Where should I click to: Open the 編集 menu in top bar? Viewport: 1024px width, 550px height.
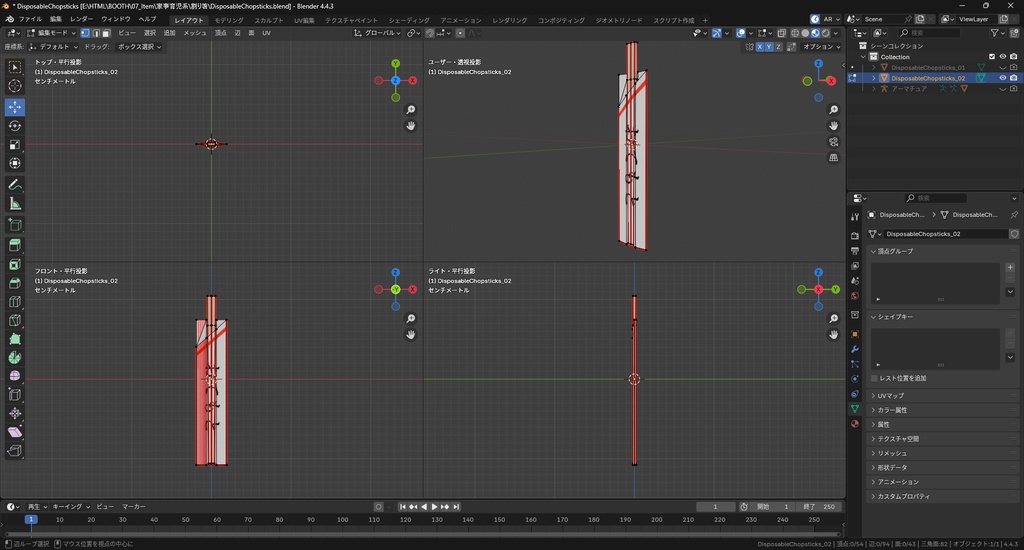click(x=56, y=20)
